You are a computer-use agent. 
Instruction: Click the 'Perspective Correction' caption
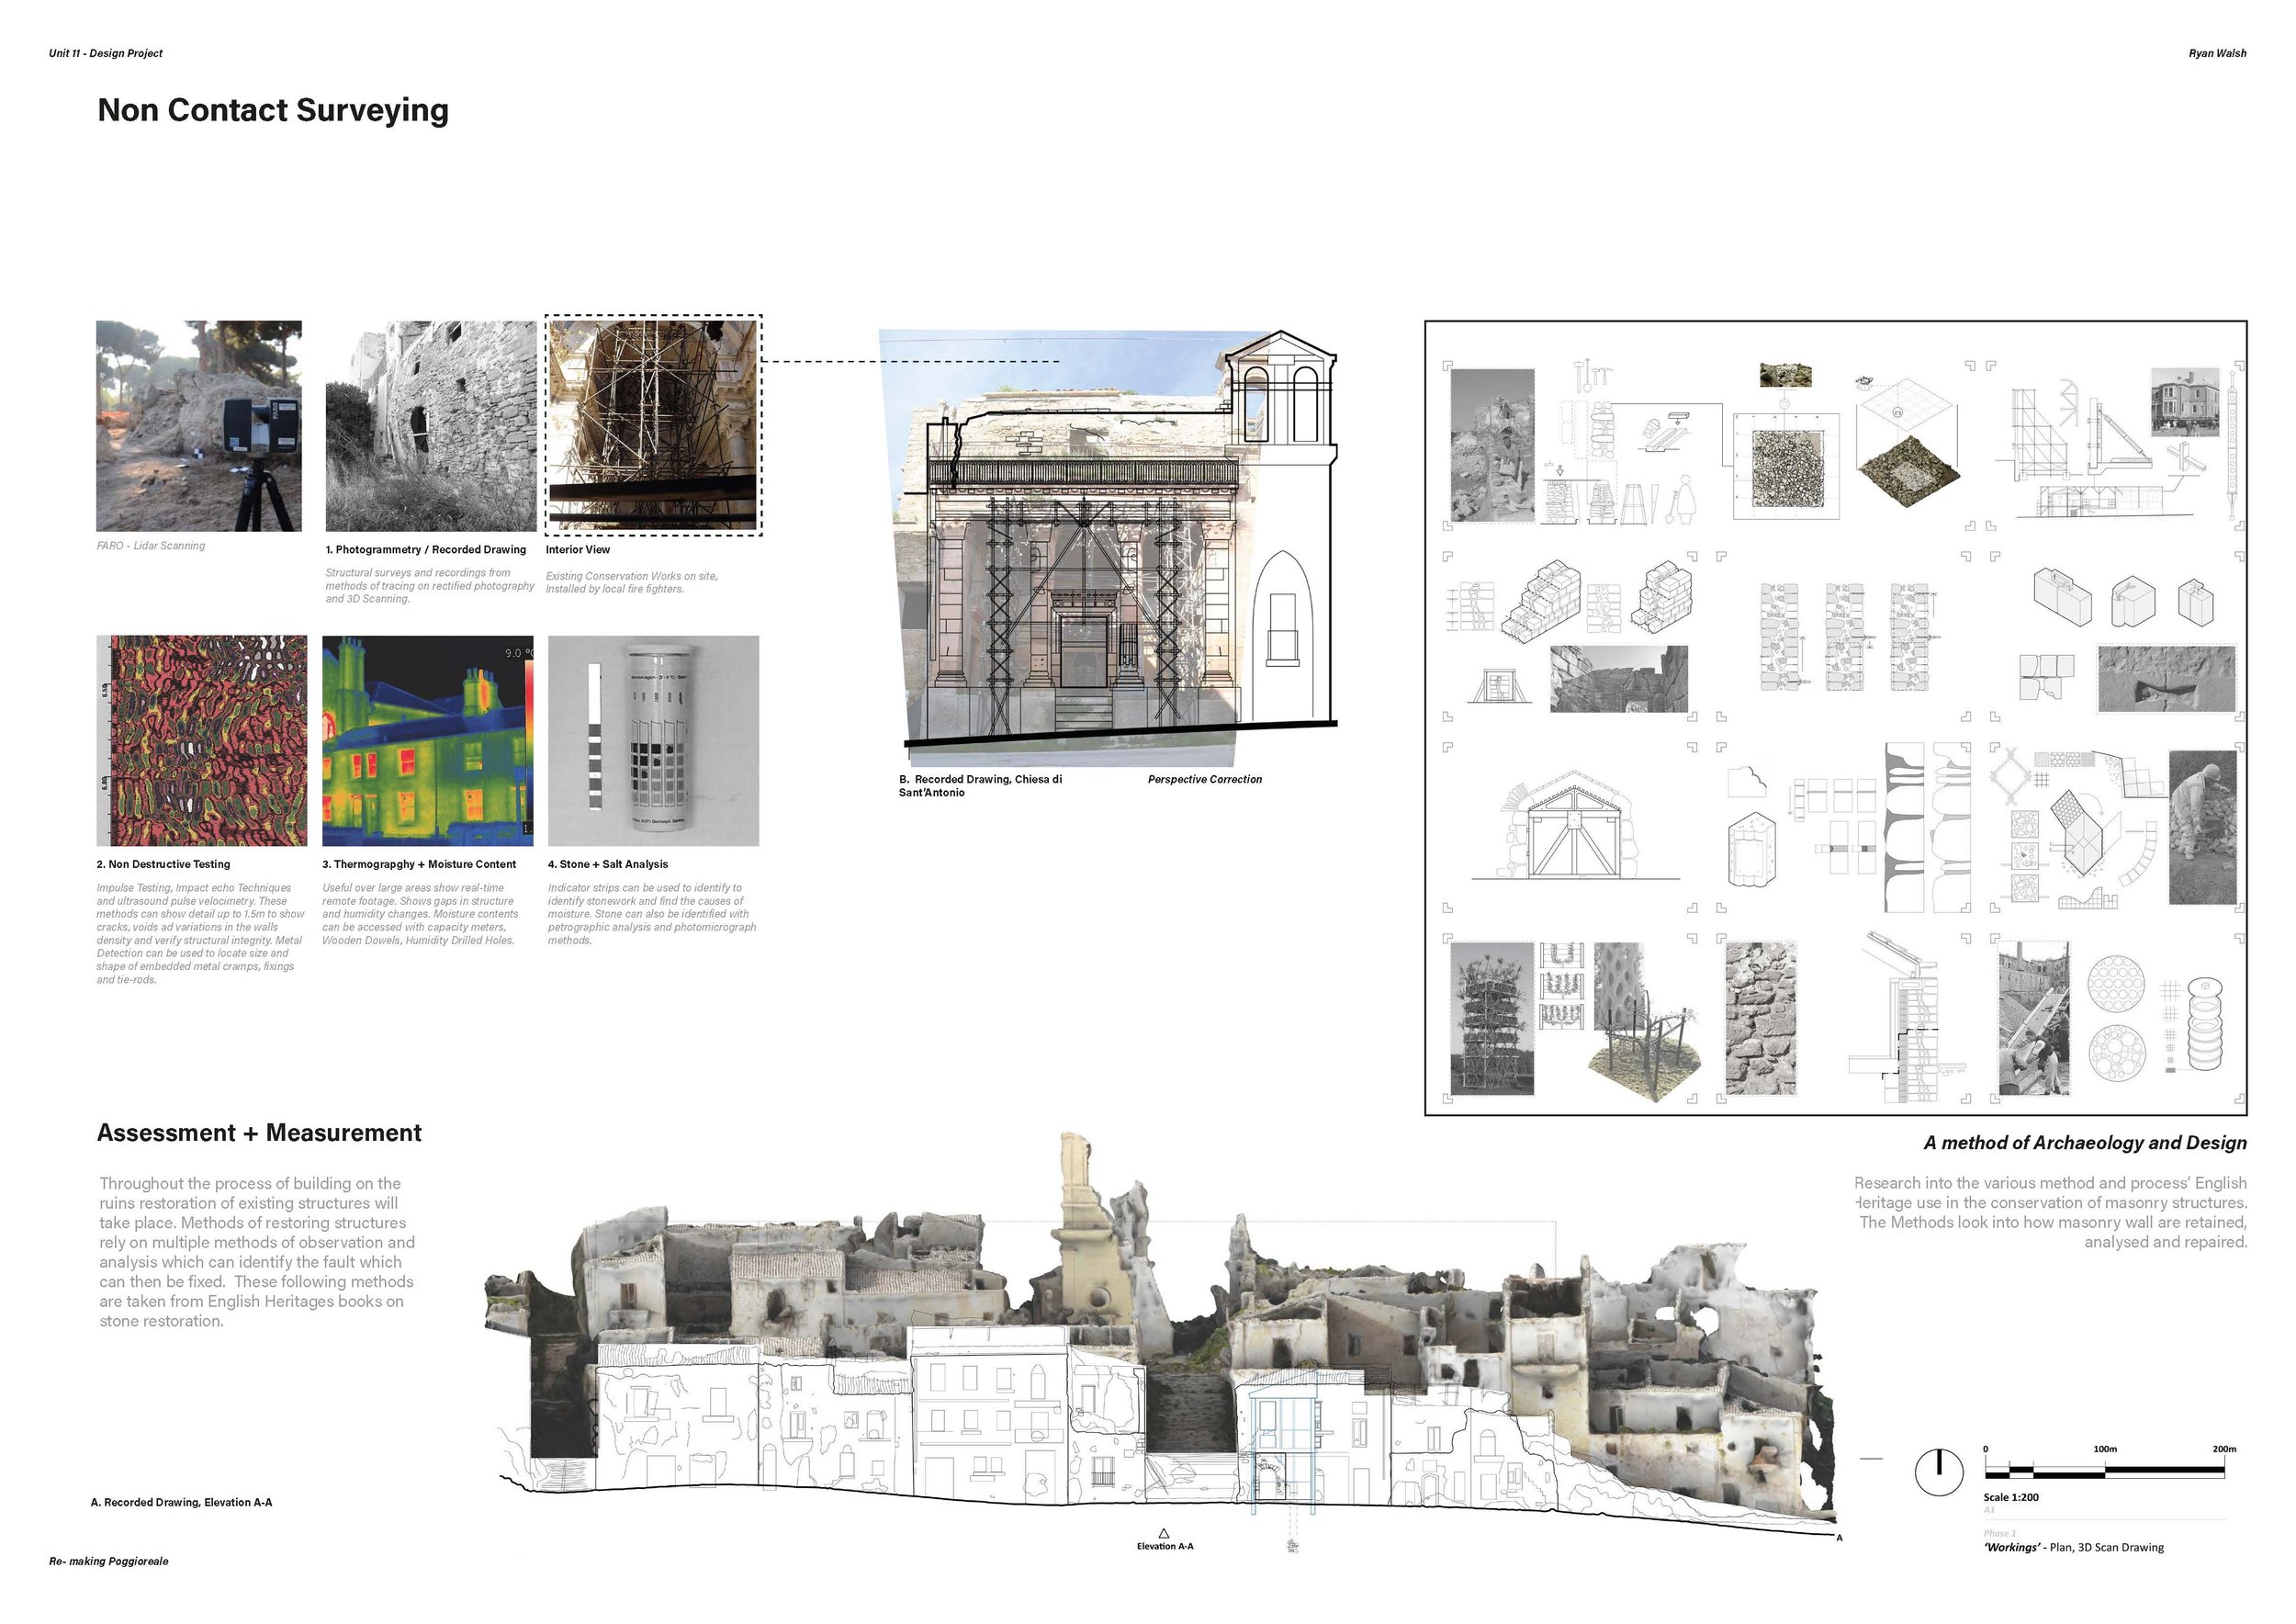[1204, 779]
